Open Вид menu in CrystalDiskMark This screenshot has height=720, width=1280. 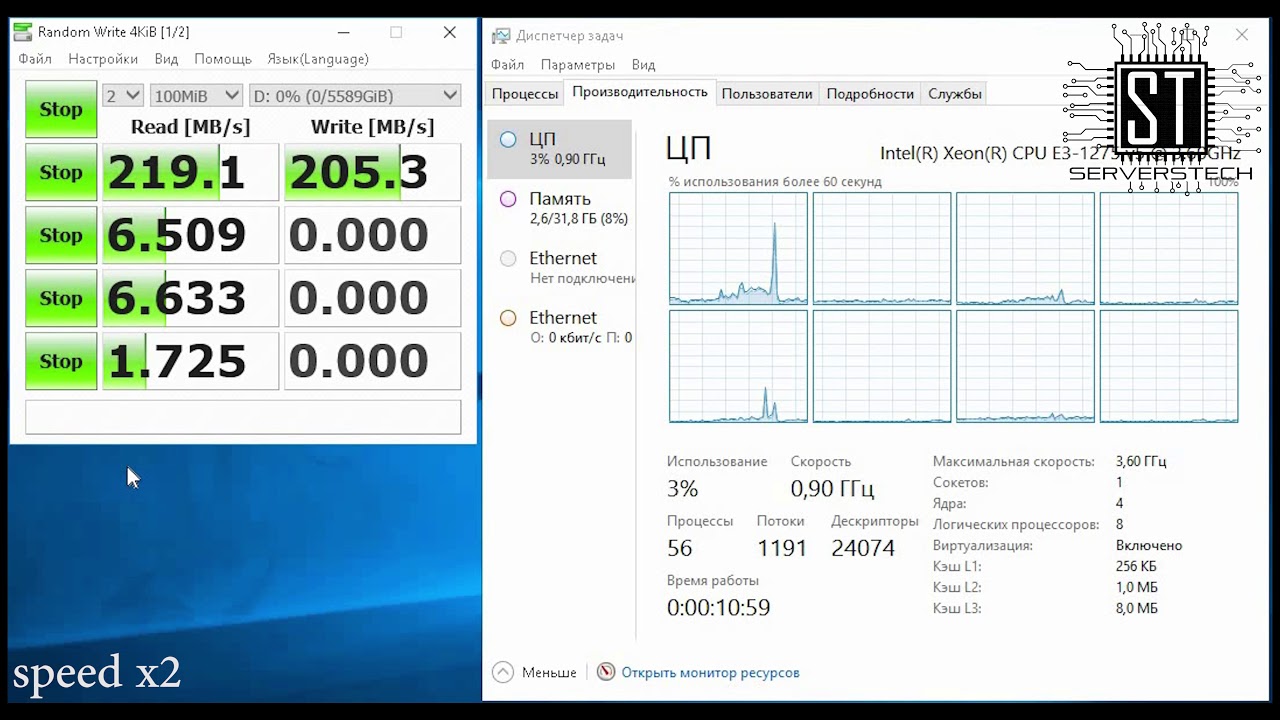[166, 59]
